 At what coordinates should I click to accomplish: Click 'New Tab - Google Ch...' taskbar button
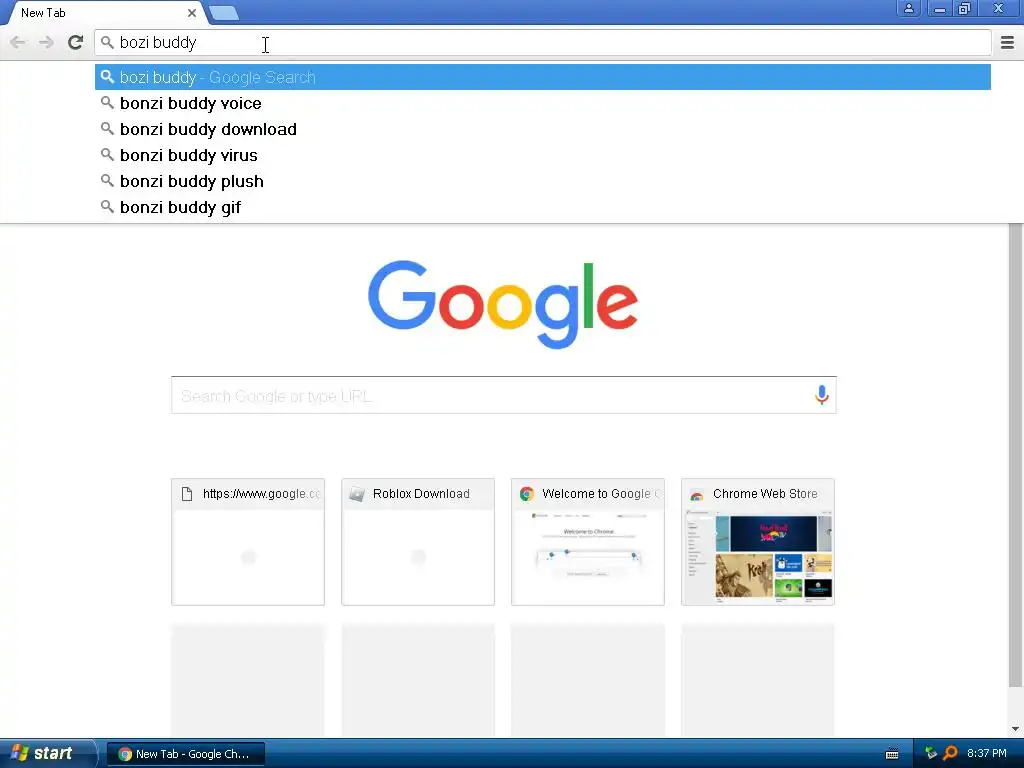click(185, 754)
